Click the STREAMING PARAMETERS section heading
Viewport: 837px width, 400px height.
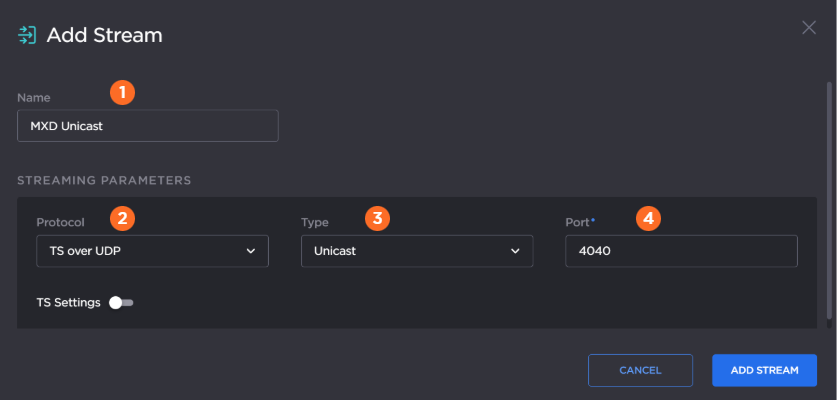coord(104,180)
